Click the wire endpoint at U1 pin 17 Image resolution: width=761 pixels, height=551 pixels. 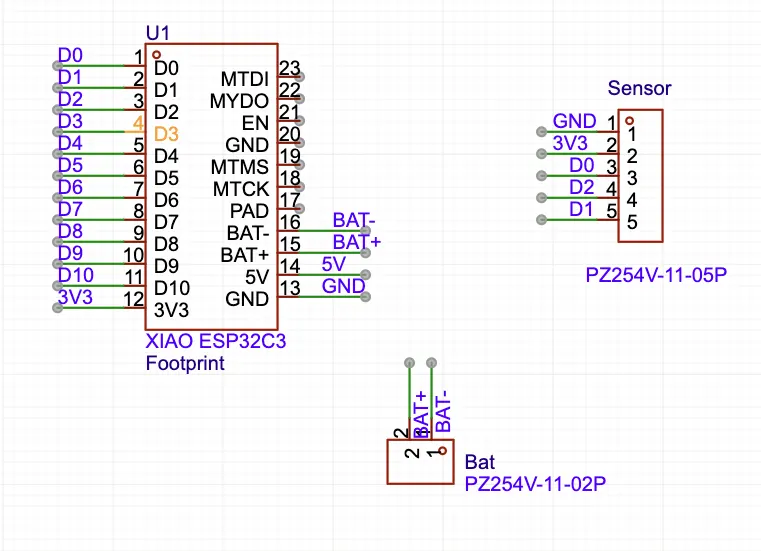coord(299,208)
